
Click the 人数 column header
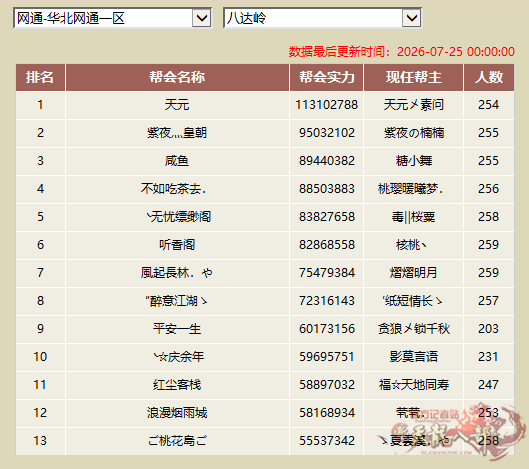tap(489, 77)
